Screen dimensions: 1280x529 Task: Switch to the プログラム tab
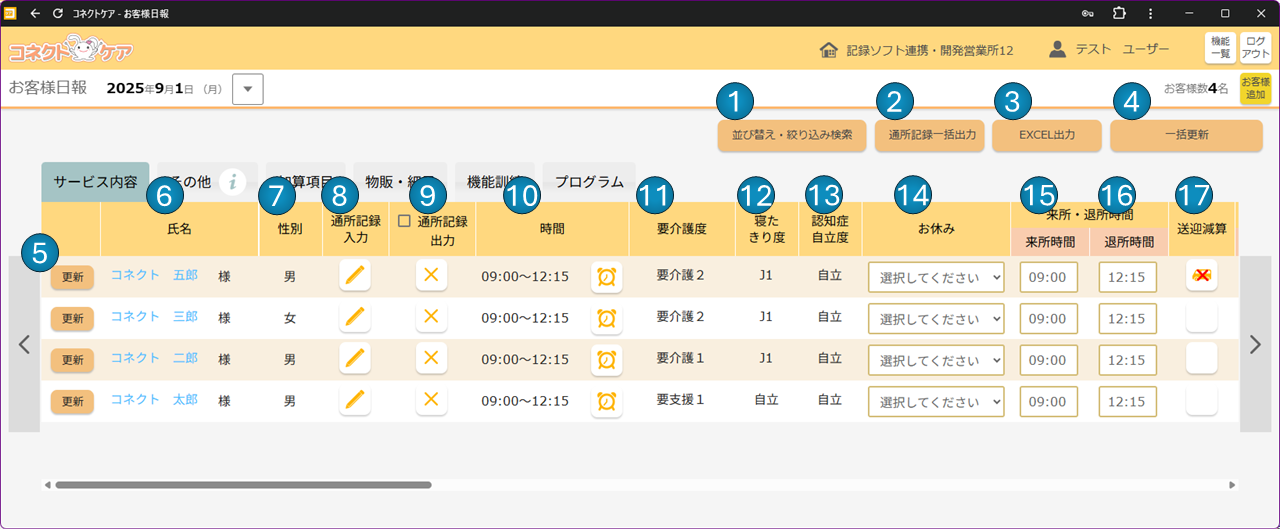point(589,182)
